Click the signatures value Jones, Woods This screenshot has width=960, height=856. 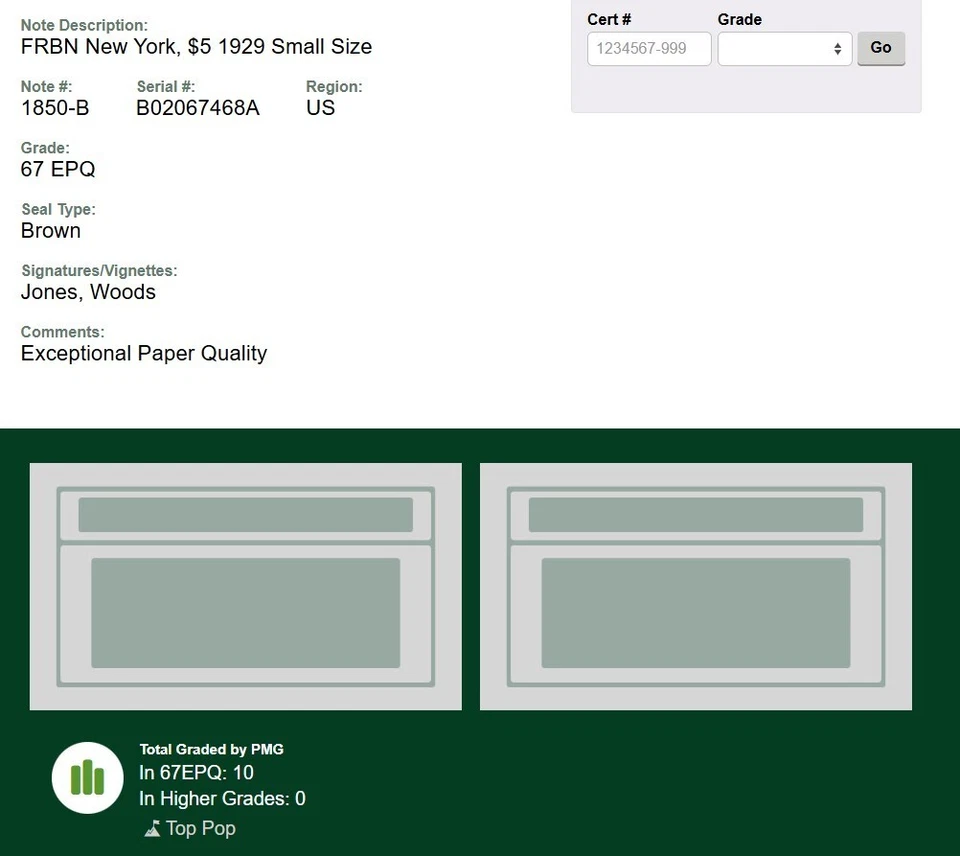coord(88,292)
